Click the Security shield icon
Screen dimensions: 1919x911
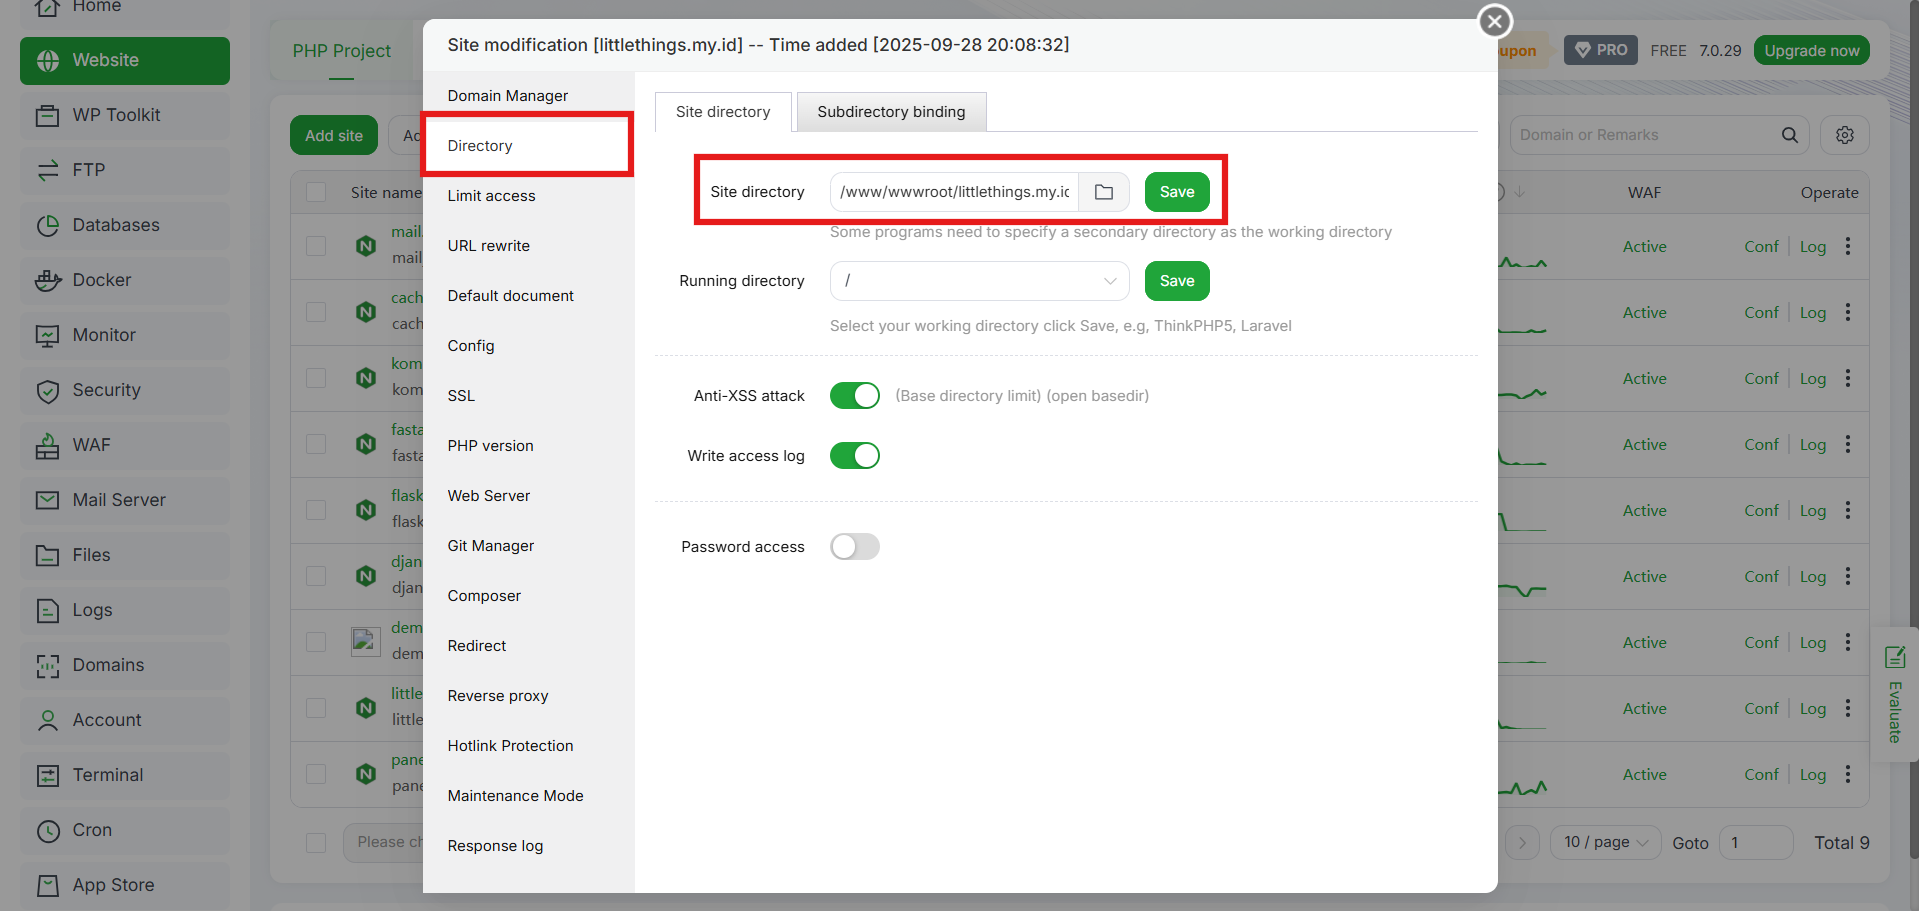pyautogui.click(x=48, y=391)
